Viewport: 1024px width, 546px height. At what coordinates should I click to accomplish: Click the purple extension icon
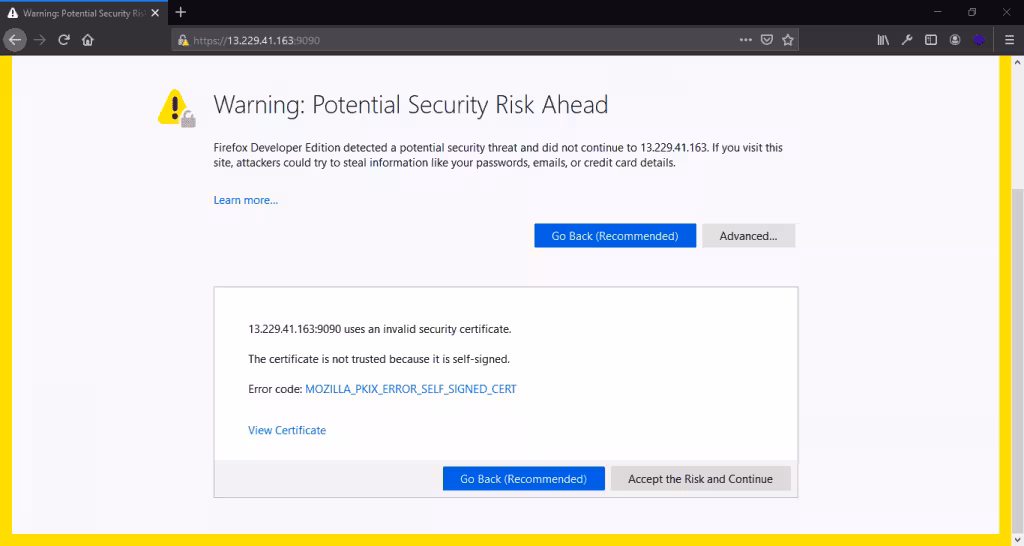[x=978, y=40]
